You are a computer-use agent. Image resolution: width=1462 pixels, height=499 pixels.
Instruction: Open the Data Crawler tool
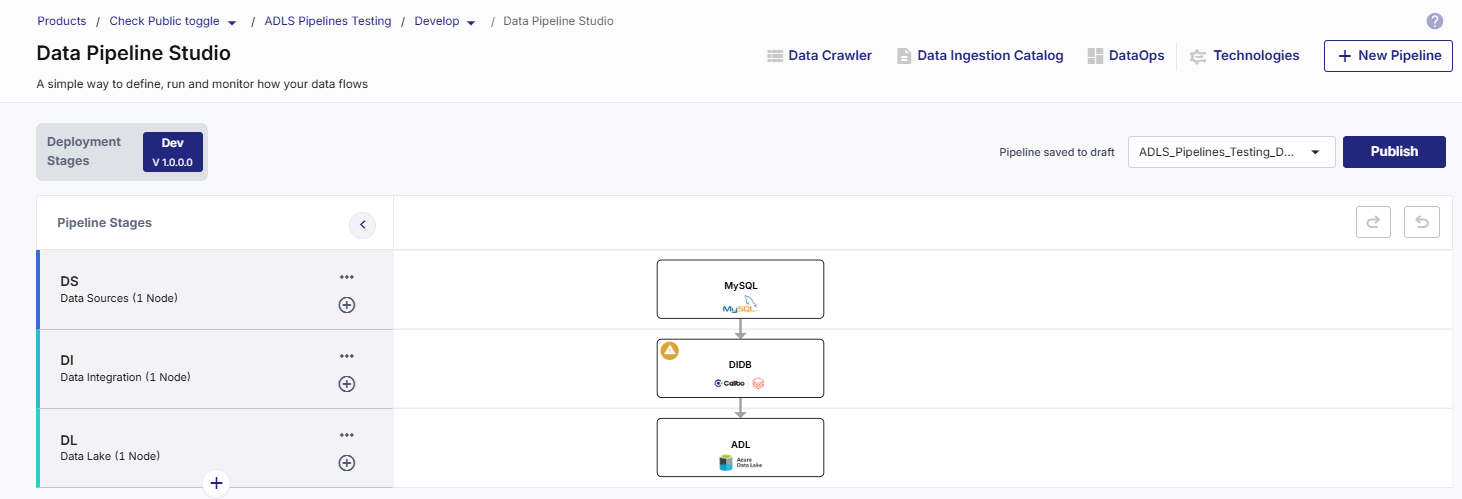click(819, 56)
